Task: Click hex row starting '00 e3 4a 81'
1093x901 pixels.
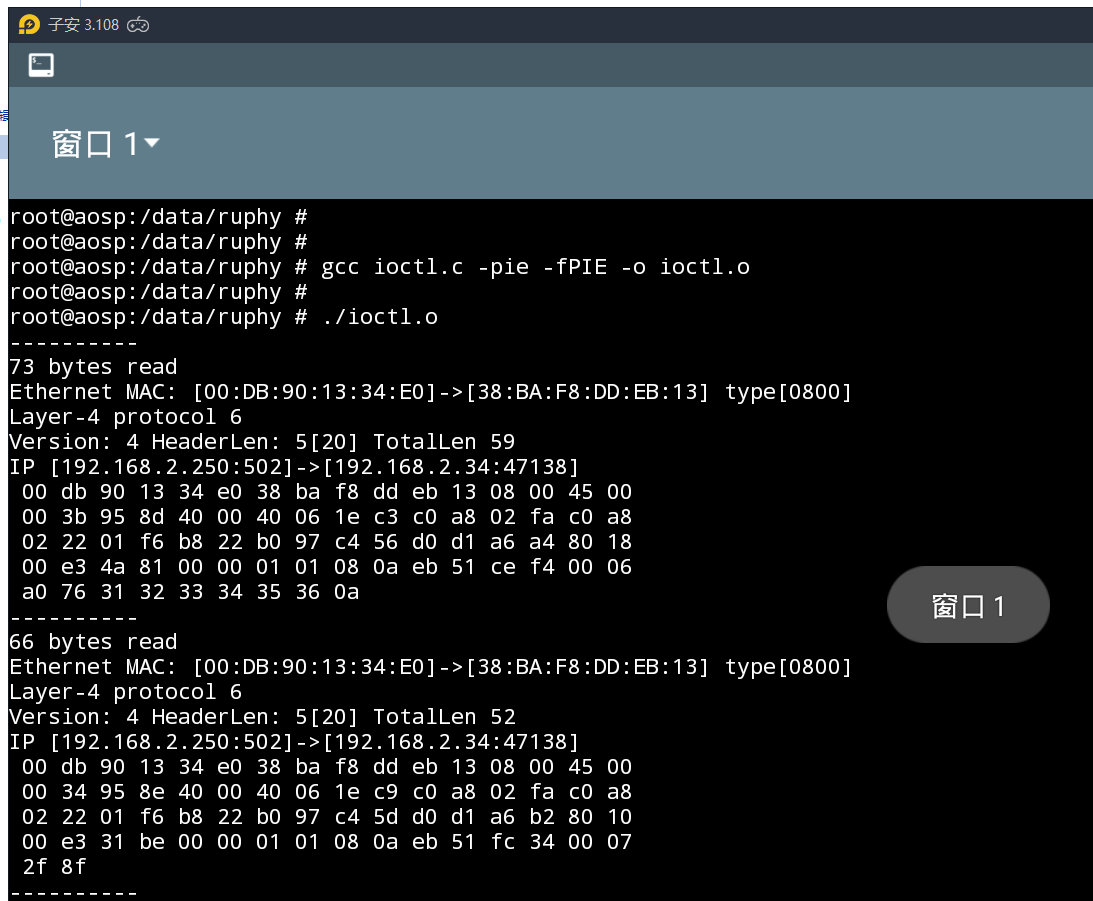Action: tap(326, 567)
